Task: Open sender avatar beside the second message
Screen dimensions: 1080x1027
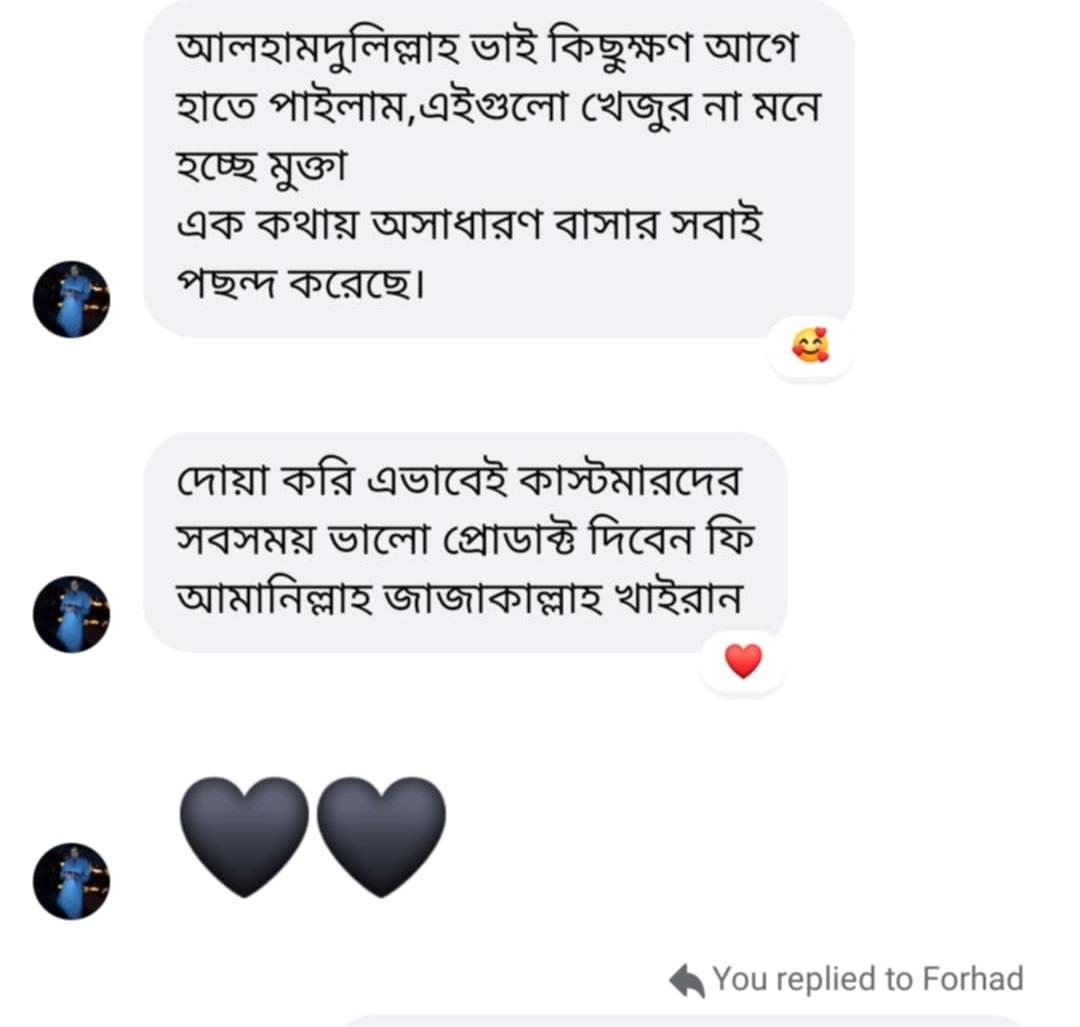Action: click(x=71, y=613)
